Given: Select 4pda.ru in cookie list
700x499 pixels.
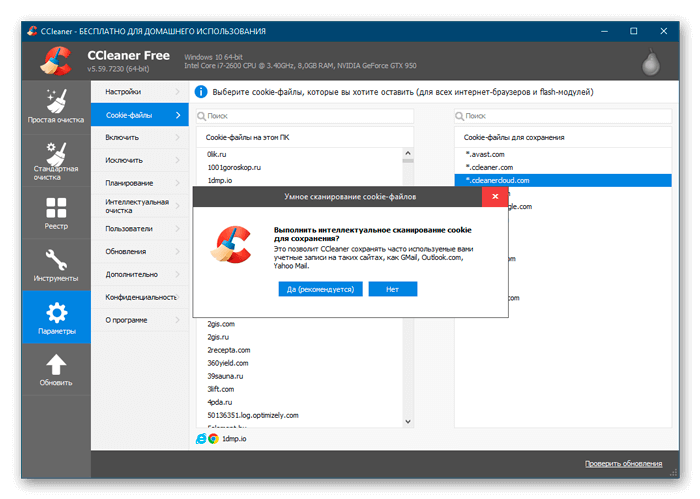Looking at the screenshot, I should point(219,402).
